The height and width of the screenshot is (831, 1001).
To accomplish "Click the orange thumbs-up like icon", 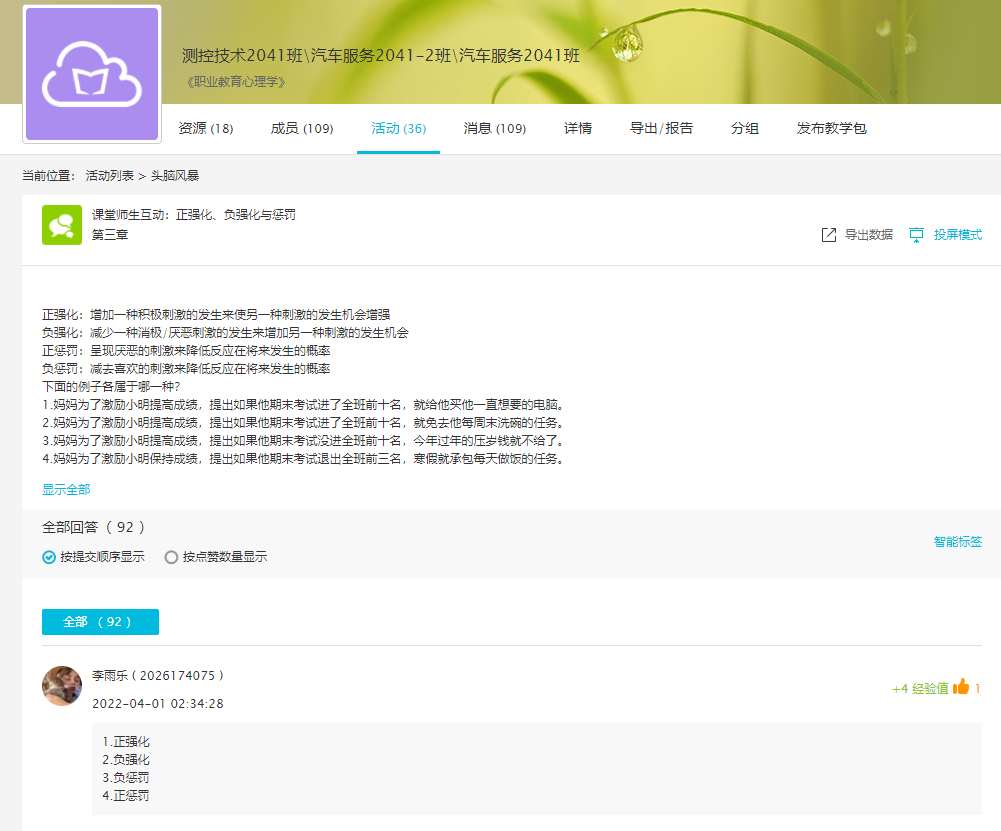I will tap(961, 686).
